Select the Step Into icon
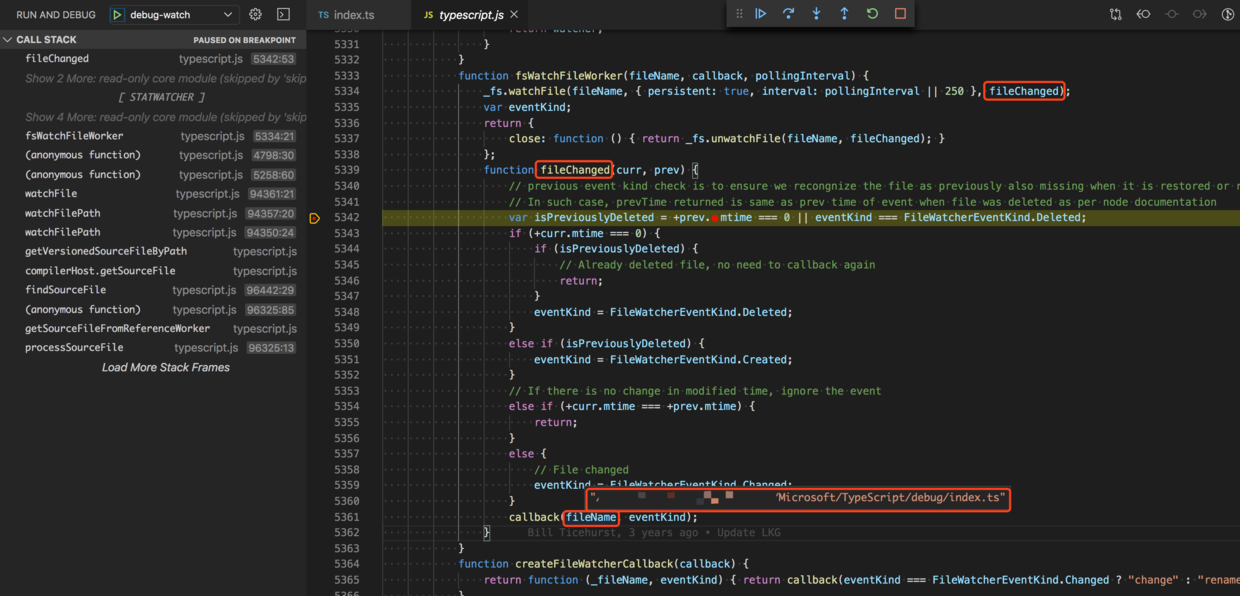The width and height of the screenshot is (1240, 596). (x=817, y=13)
